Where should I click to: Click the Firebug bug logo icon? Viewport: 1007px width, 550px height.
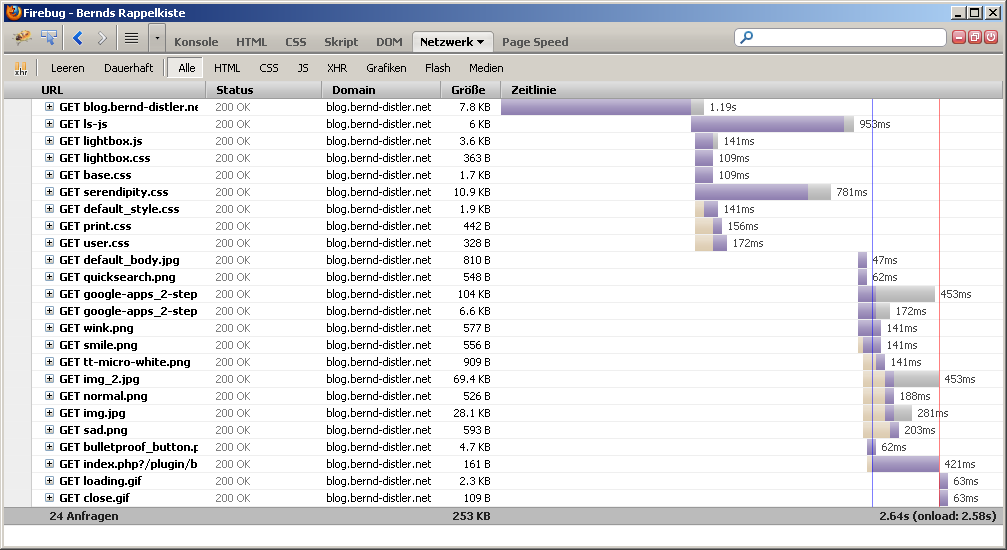tap(22, 38)
